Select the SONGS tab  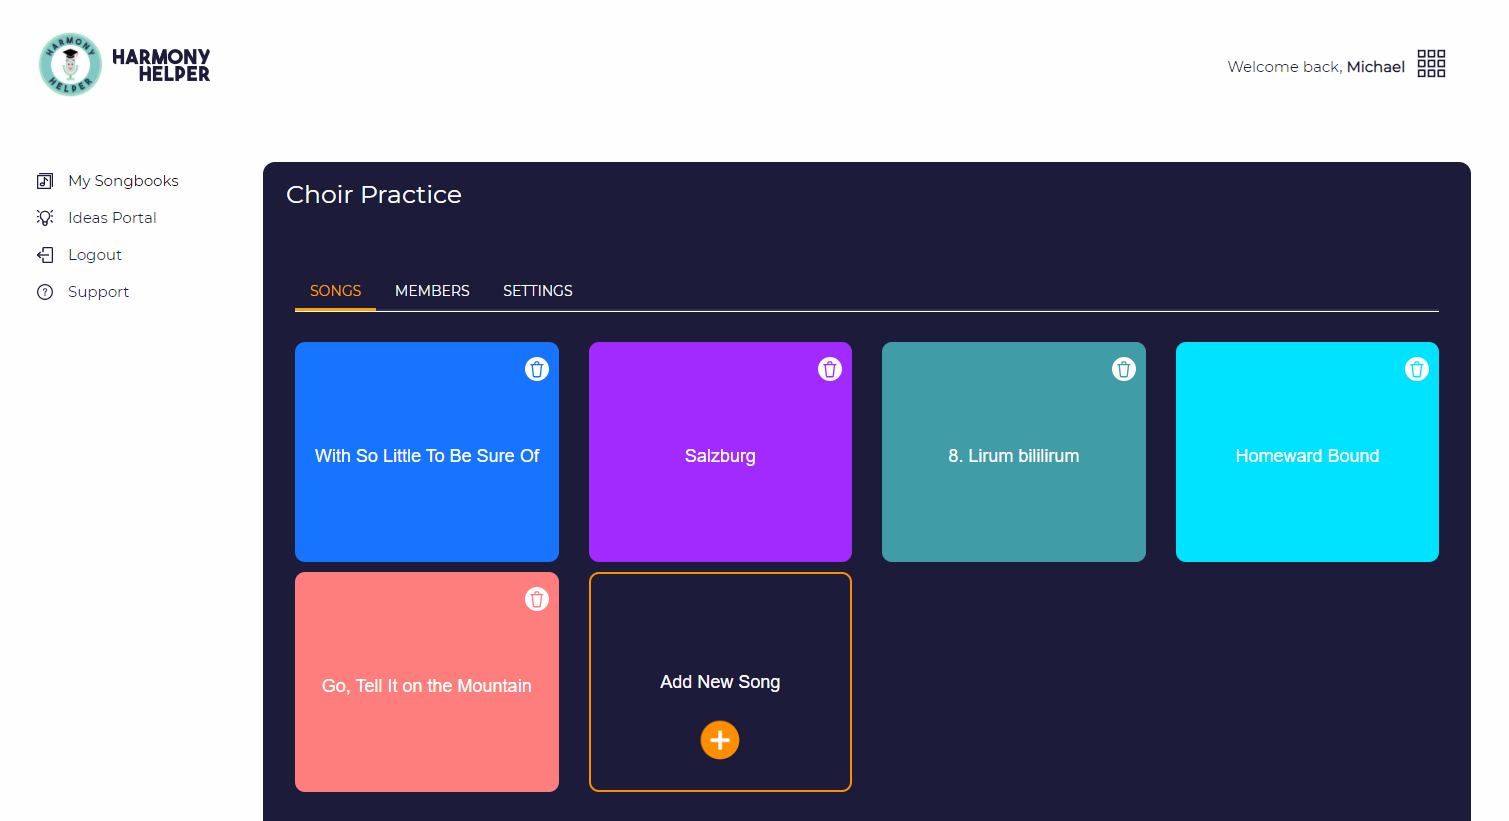334,290
